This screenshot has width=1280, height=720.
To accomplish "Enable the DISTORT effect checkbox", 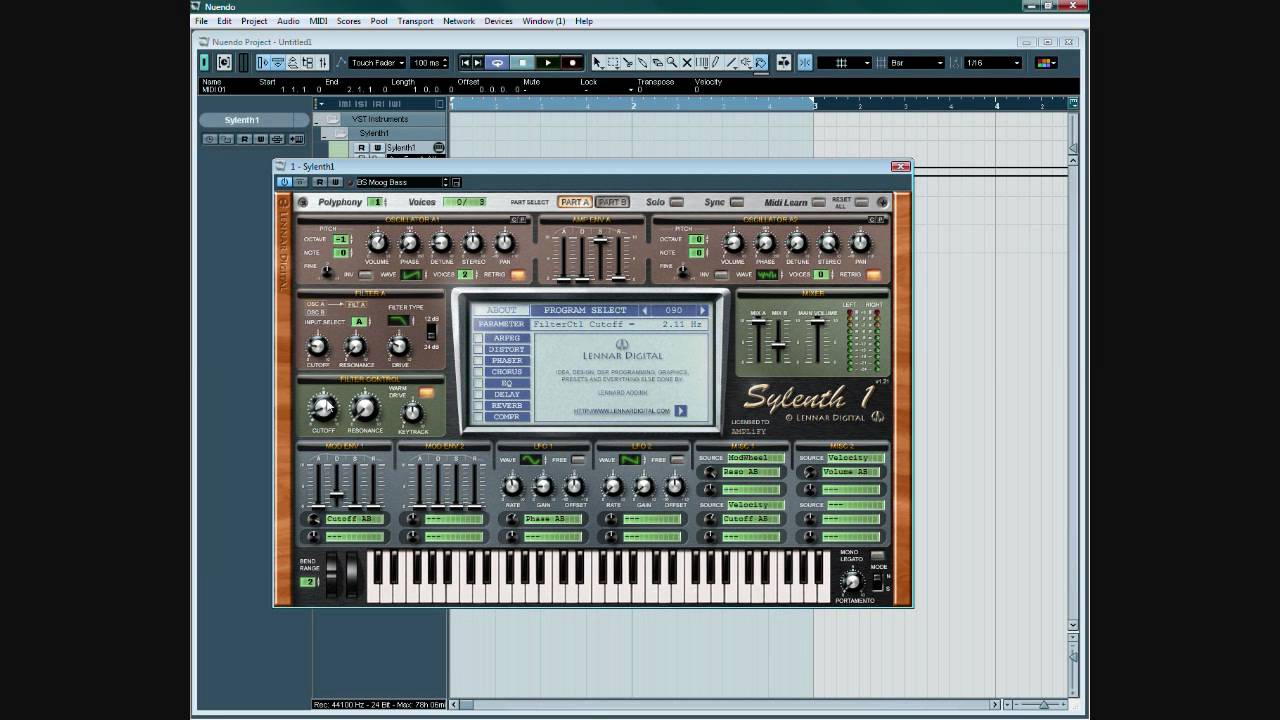I will [478, 349].
